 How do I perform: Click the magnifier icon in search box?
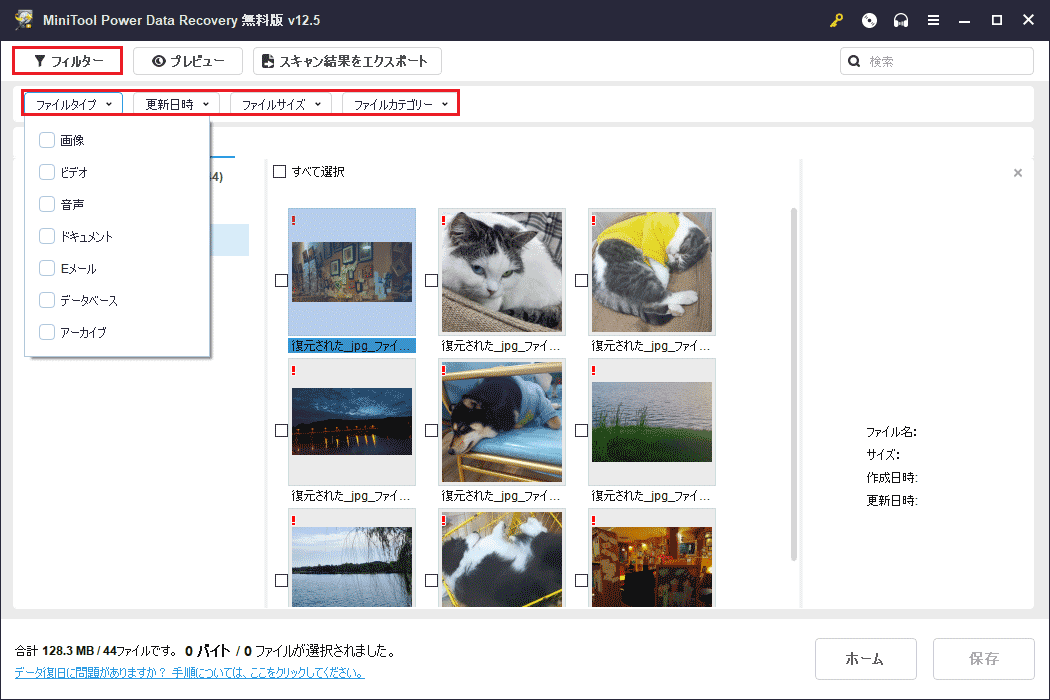[x=854, y=62]
